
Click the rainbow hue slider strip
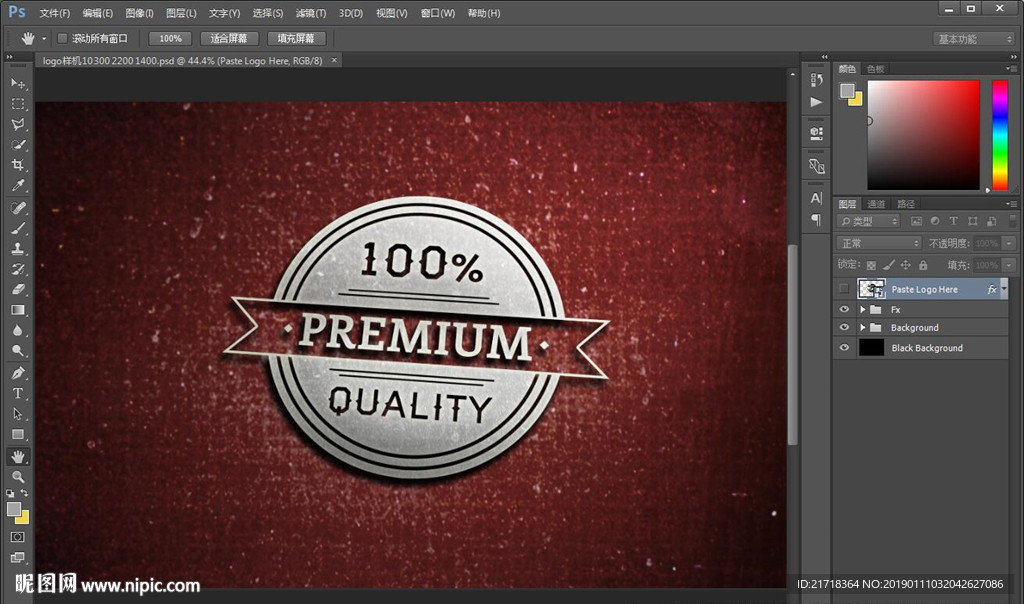[x=999, y=134]
